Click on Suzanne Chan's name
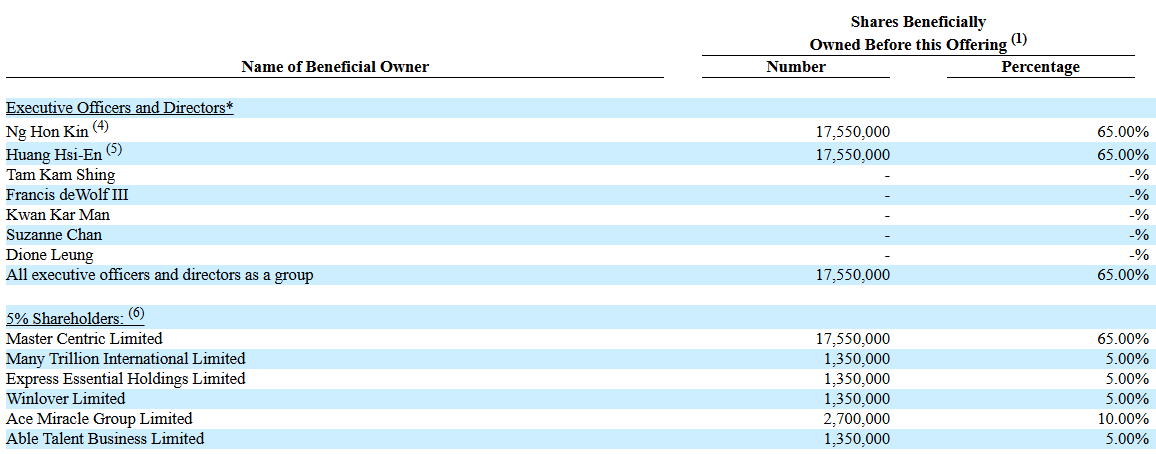Screen dimensions: 1156x454 (54, 235)
